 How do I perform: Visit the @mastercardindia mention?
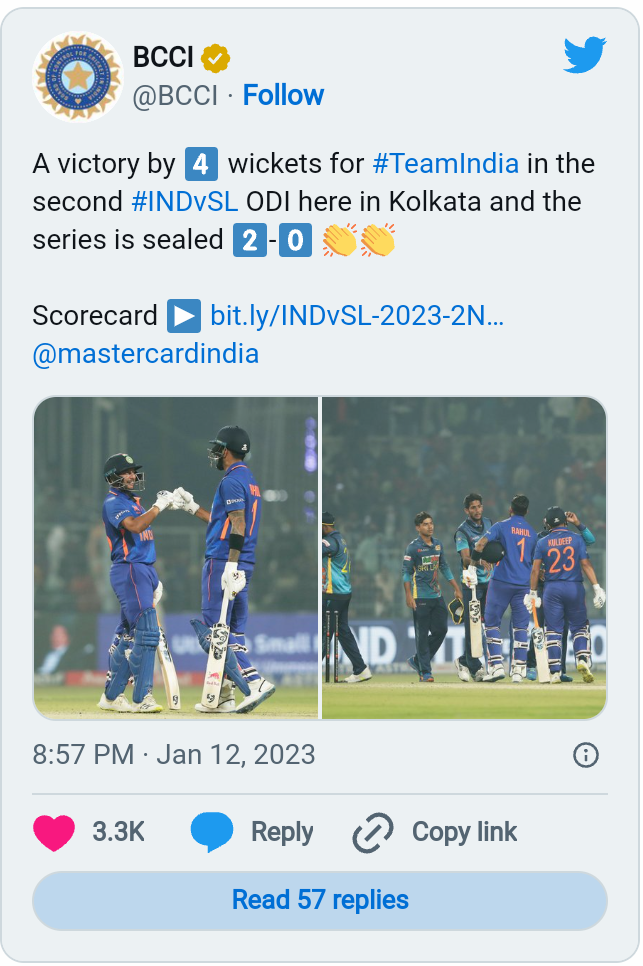(146, 354)
